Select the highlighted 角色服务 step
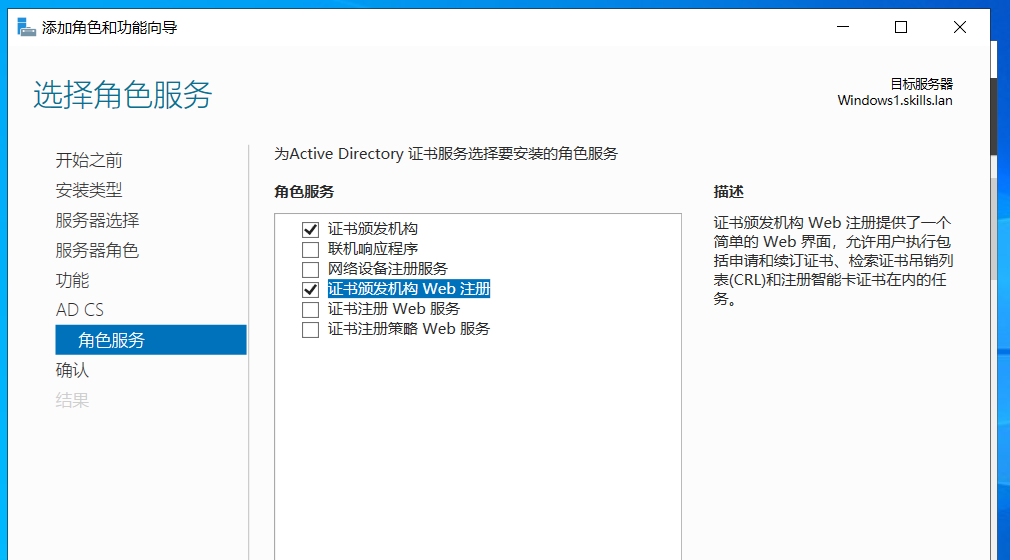Screen dimensions: 1010x560 (112, 340)
